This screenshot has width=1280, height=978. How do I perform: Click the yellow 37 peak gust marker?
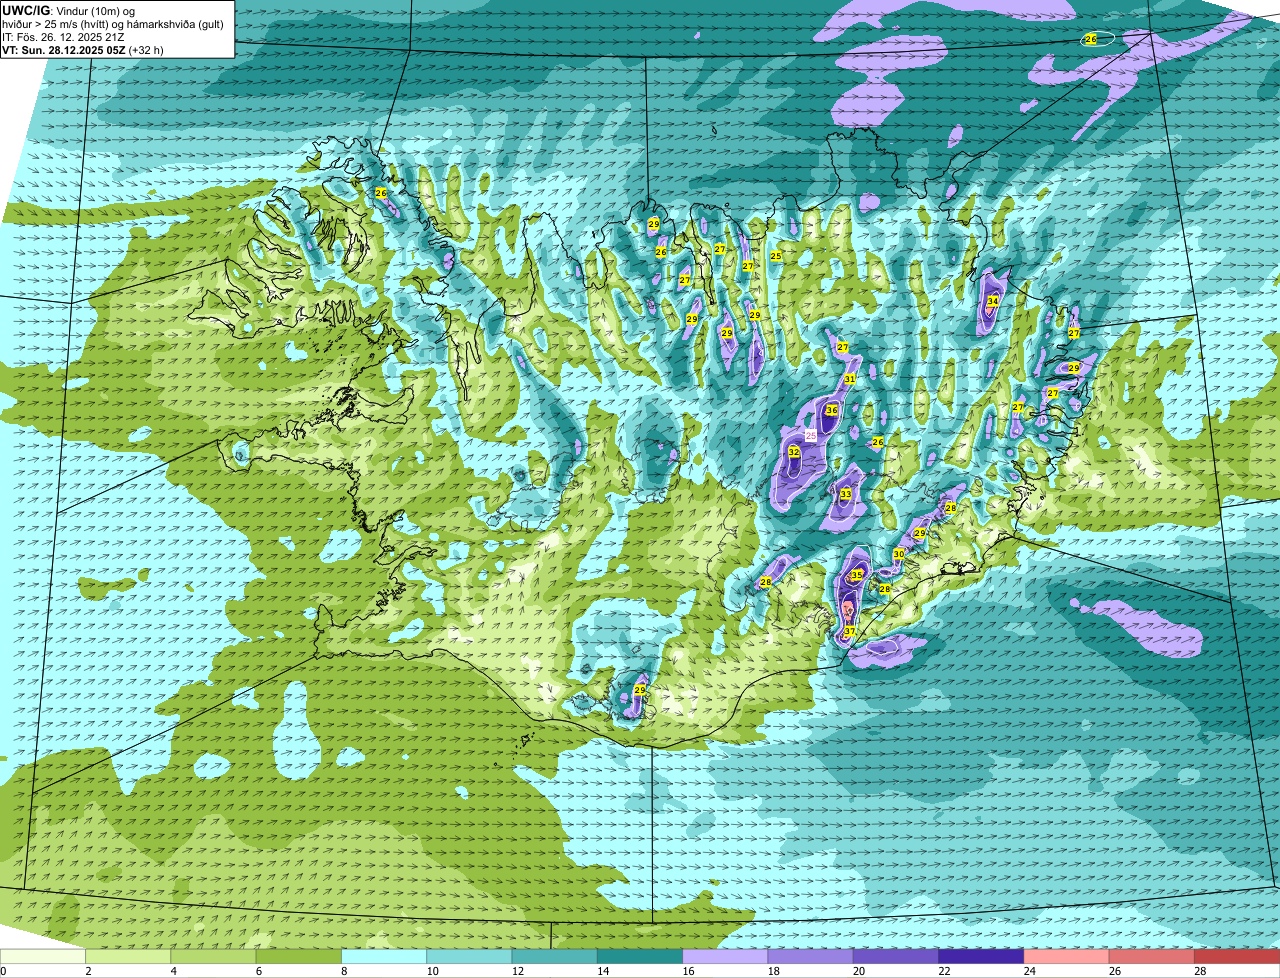pyautogui.click(x=849, y=632)
